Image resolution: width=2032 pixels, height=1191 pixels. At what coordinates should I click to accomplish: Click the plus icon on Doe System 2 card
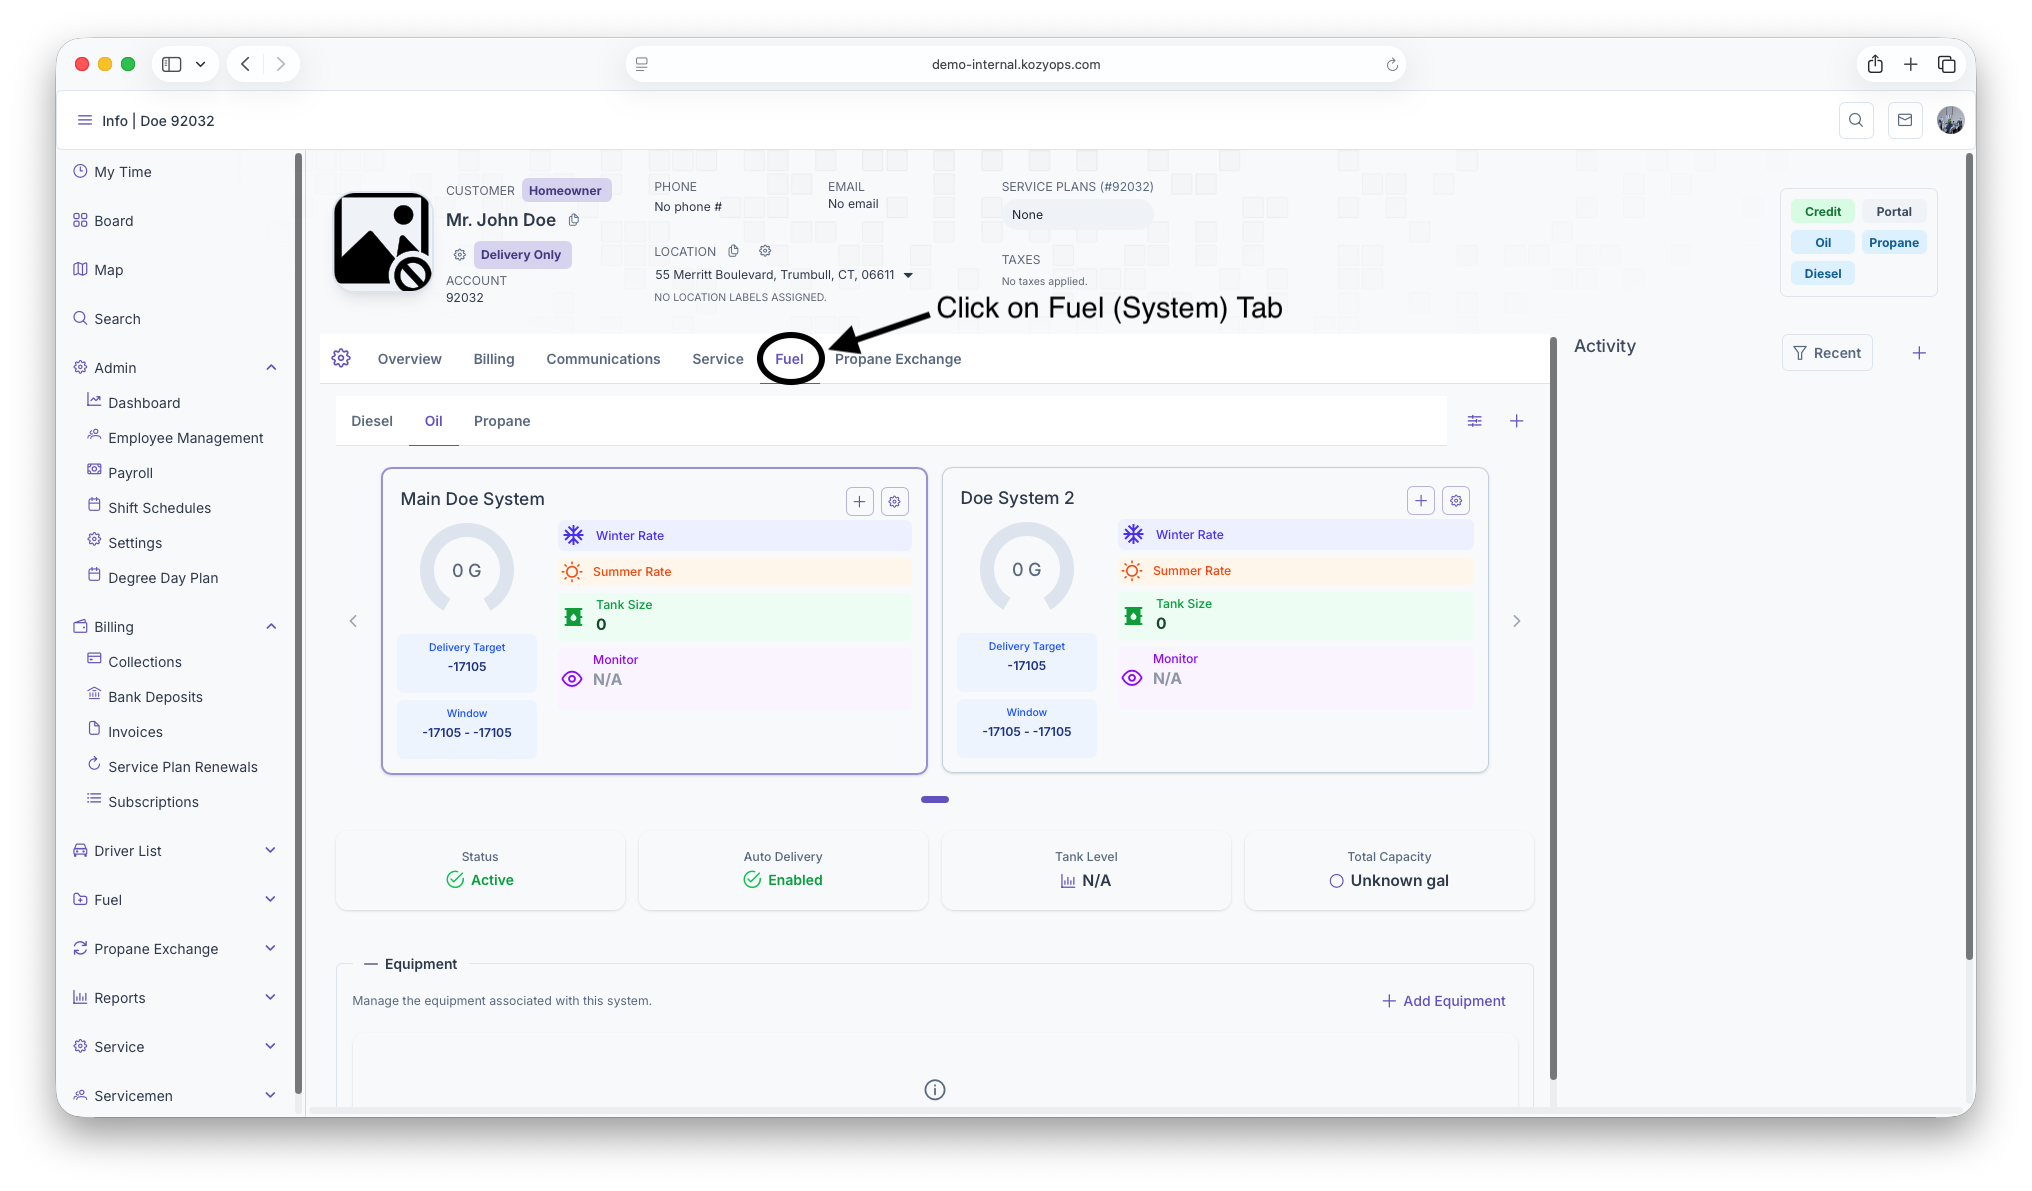point(1420,500)
